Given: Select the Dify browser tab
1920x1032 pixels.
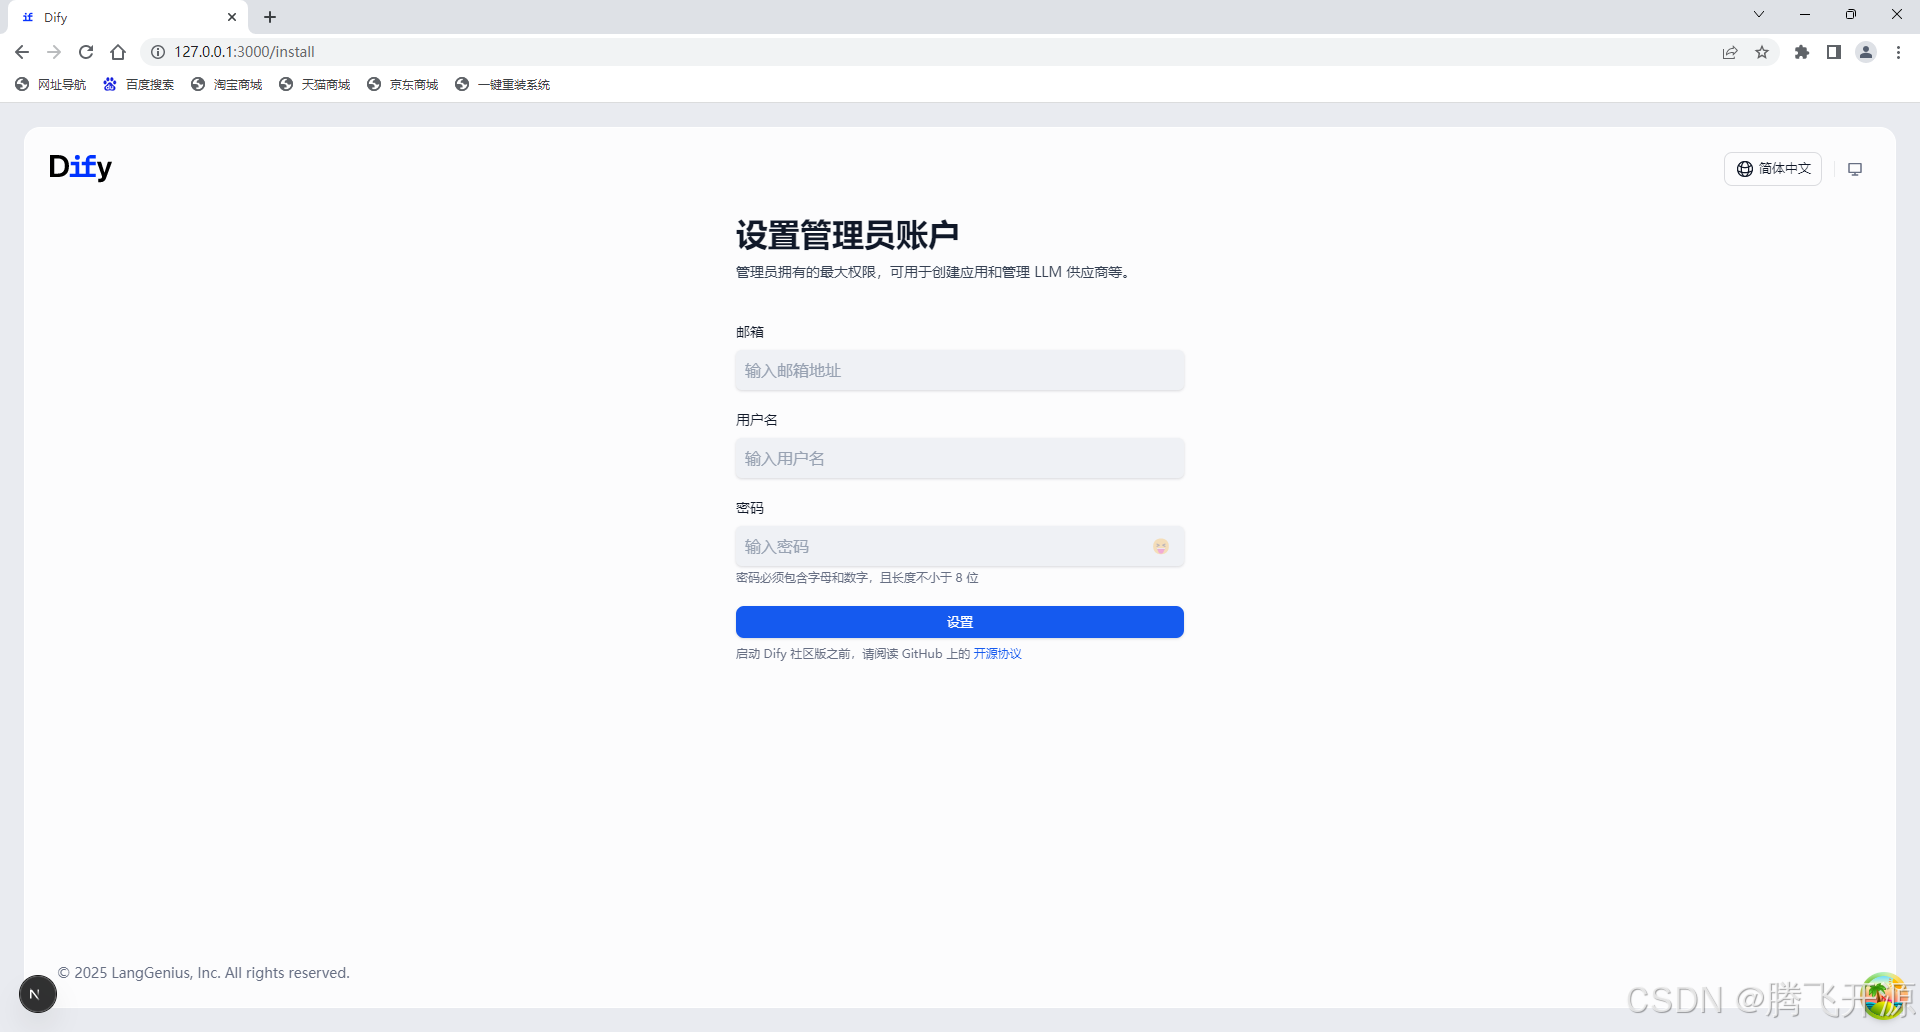Looking at the screenshot, I should click(120, 16).
